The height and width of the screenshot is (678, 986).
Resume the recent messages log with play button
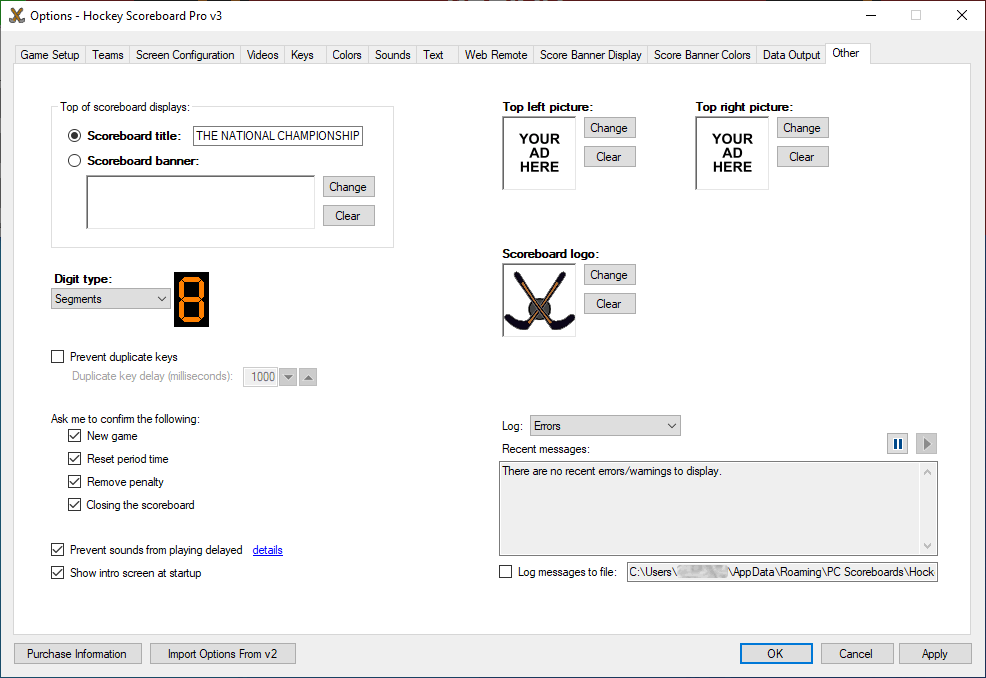coord(926,444)
